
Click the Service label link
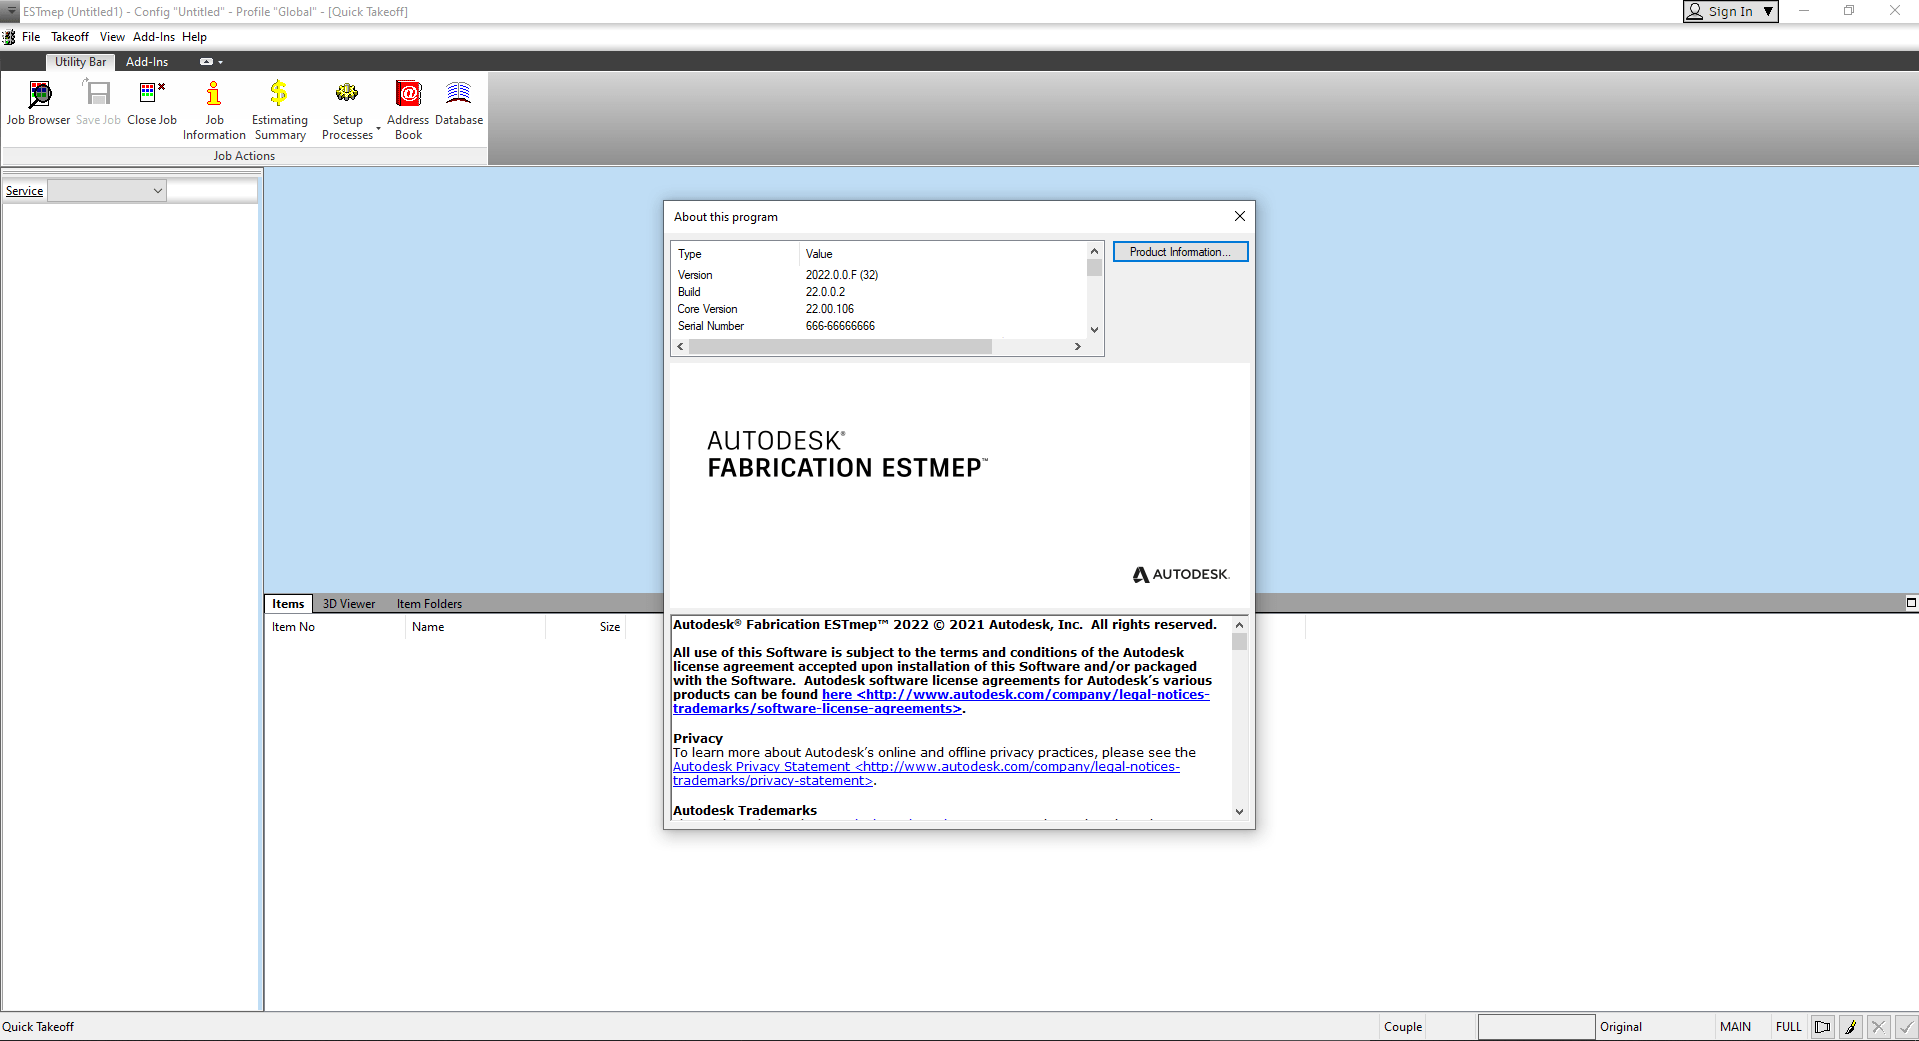24,191
